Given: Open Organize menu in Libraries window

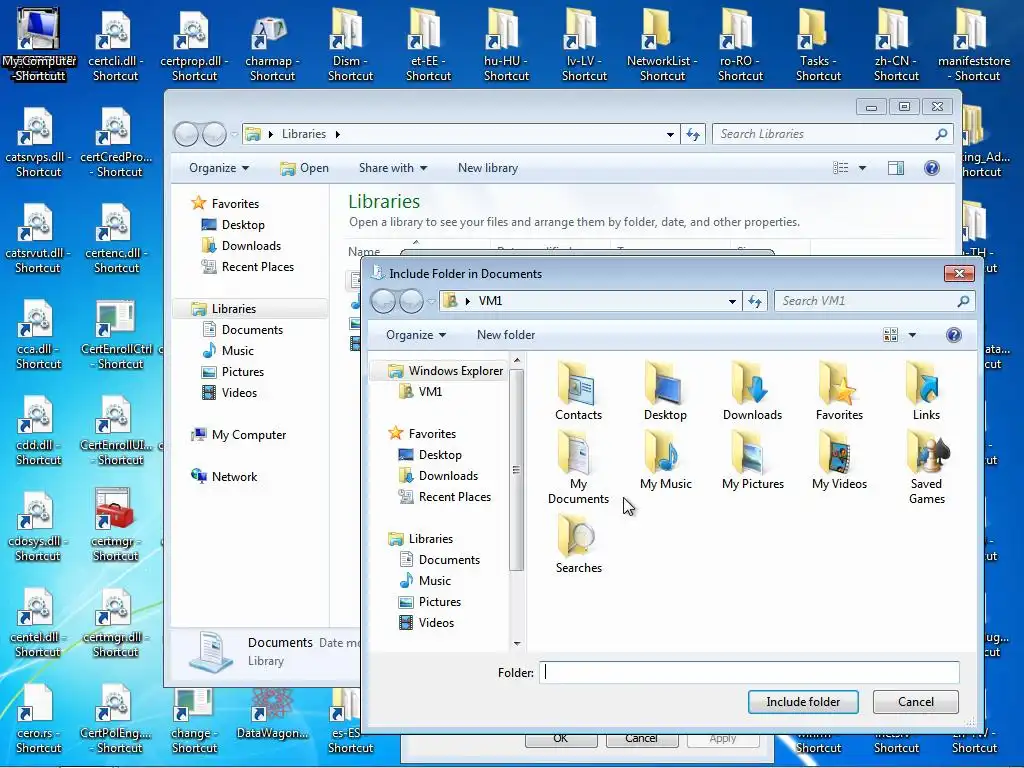Looking at the screenshot, I should pyautogui.click(x=219, y=168).
